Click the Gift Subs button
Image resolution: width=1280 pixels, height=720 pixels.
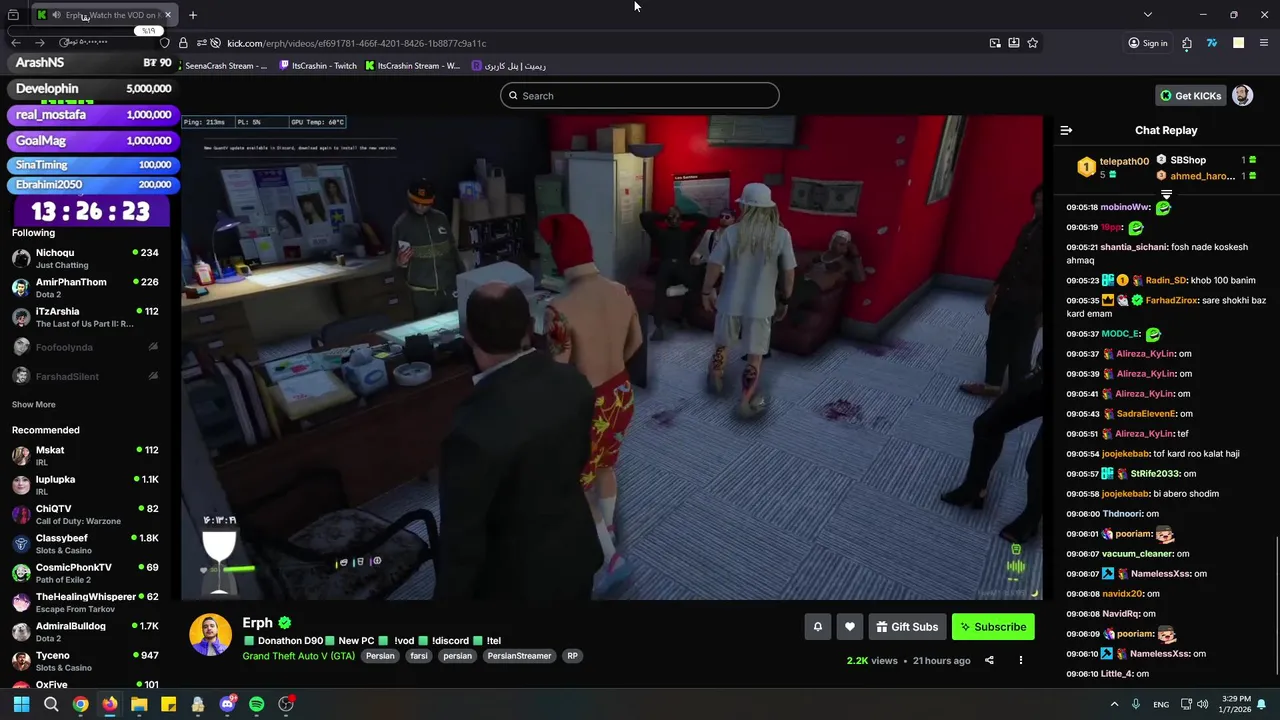click(x=907, y=627)
